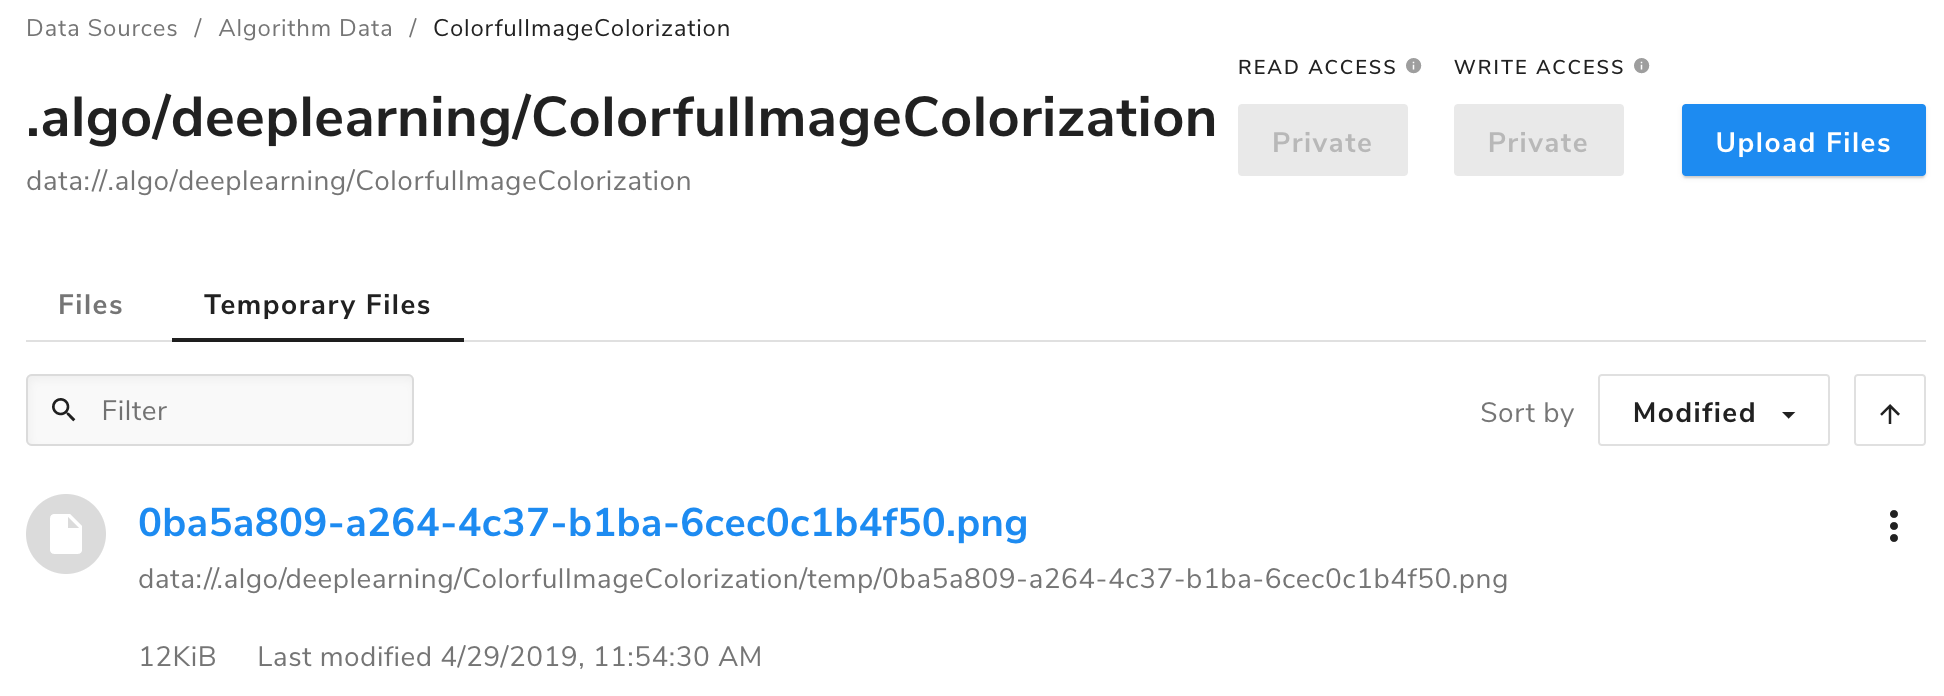Image resolution: width=1944 pixels, height=696 pixels.
Task: Click the magnifier icon in the filter box
Action: point(64,410)
